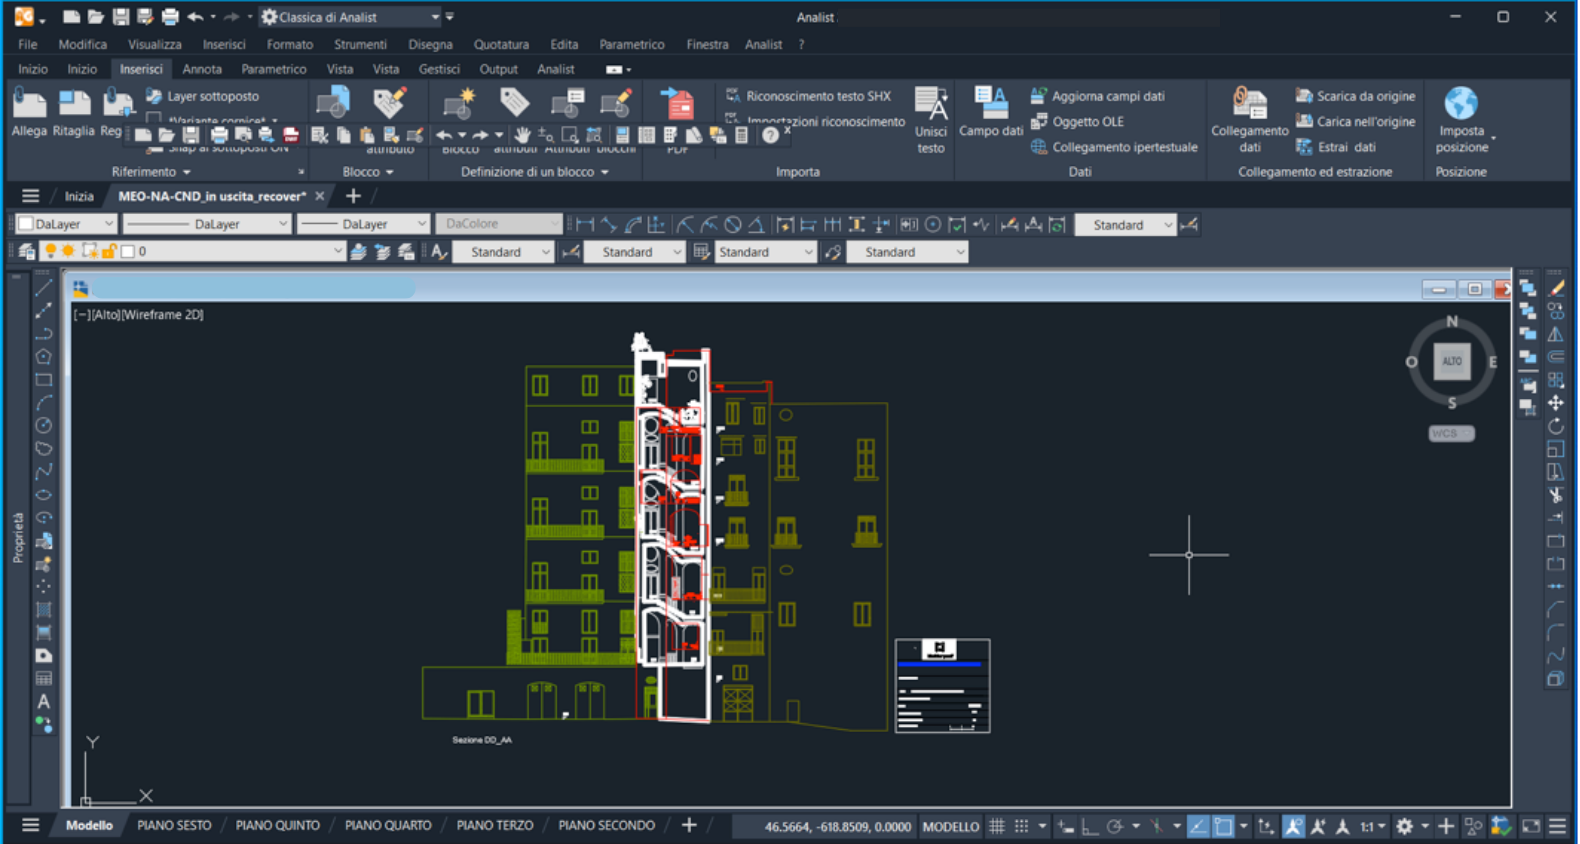
Task: Open the Quotatura menu
Action: [501, 44]
